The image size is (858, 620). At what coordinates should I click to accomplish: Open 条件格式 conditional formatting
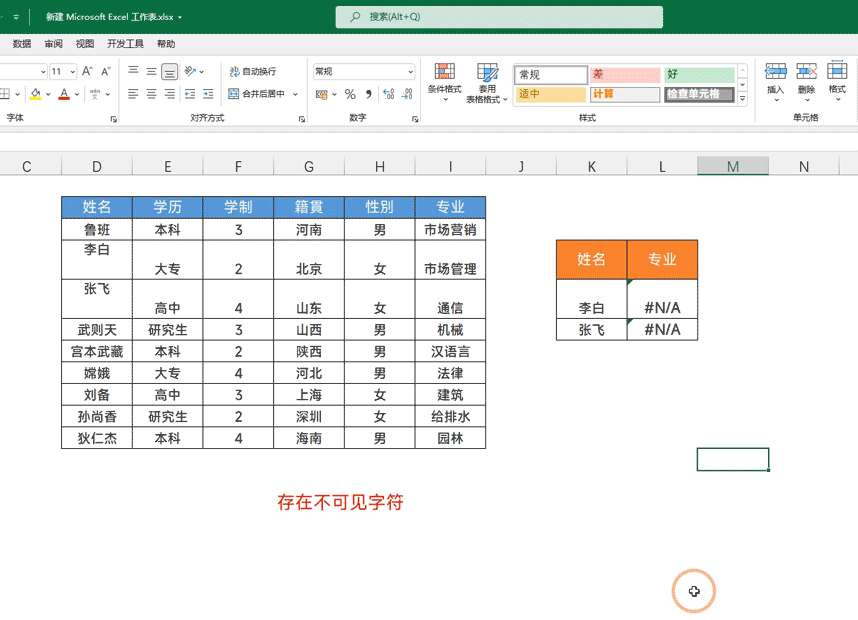(x=445, y=82)
